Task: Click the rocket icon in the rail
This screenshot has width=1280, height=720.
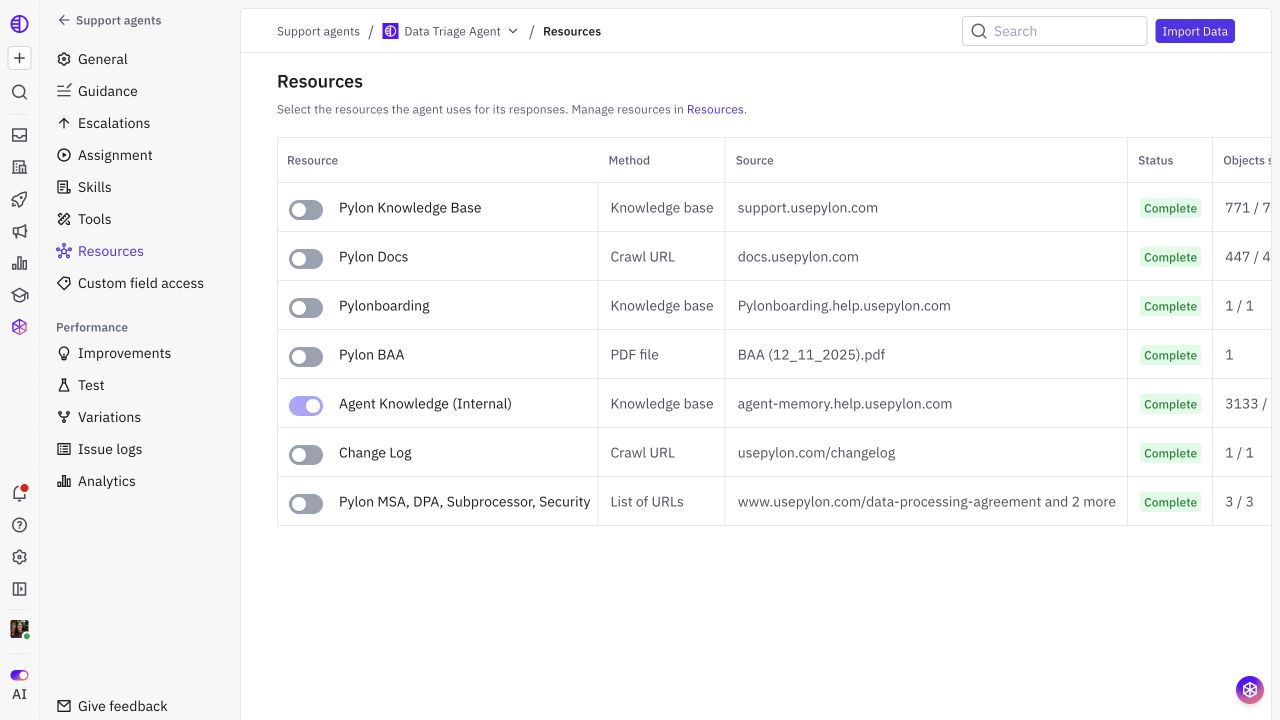Action: coord(19,199)
